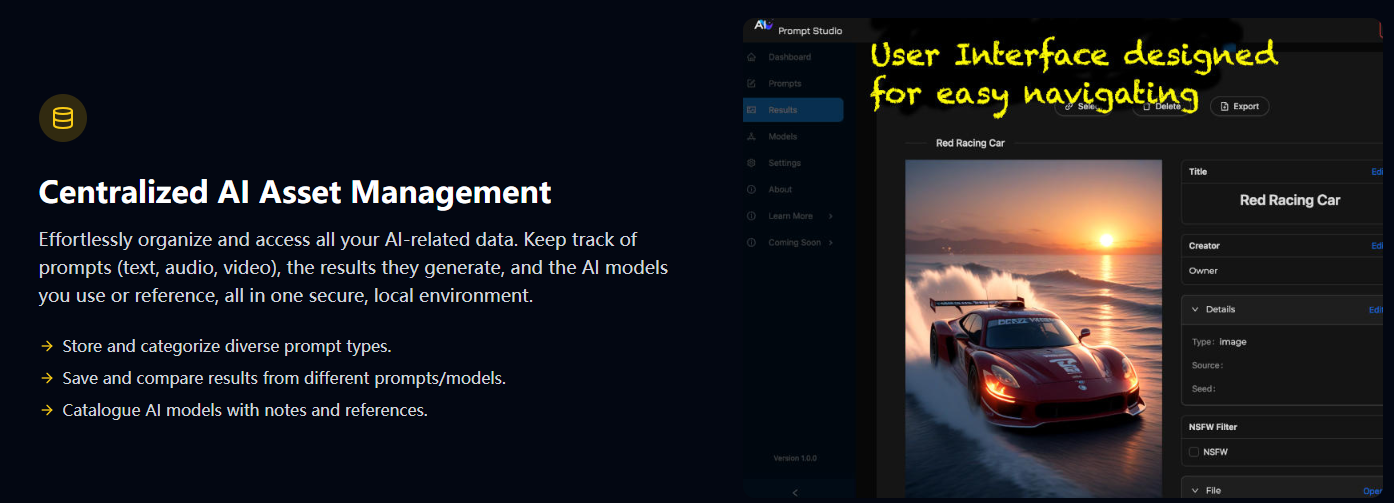
Task: Click the Results image icon in sidebar
Action: tap(752, 110)
